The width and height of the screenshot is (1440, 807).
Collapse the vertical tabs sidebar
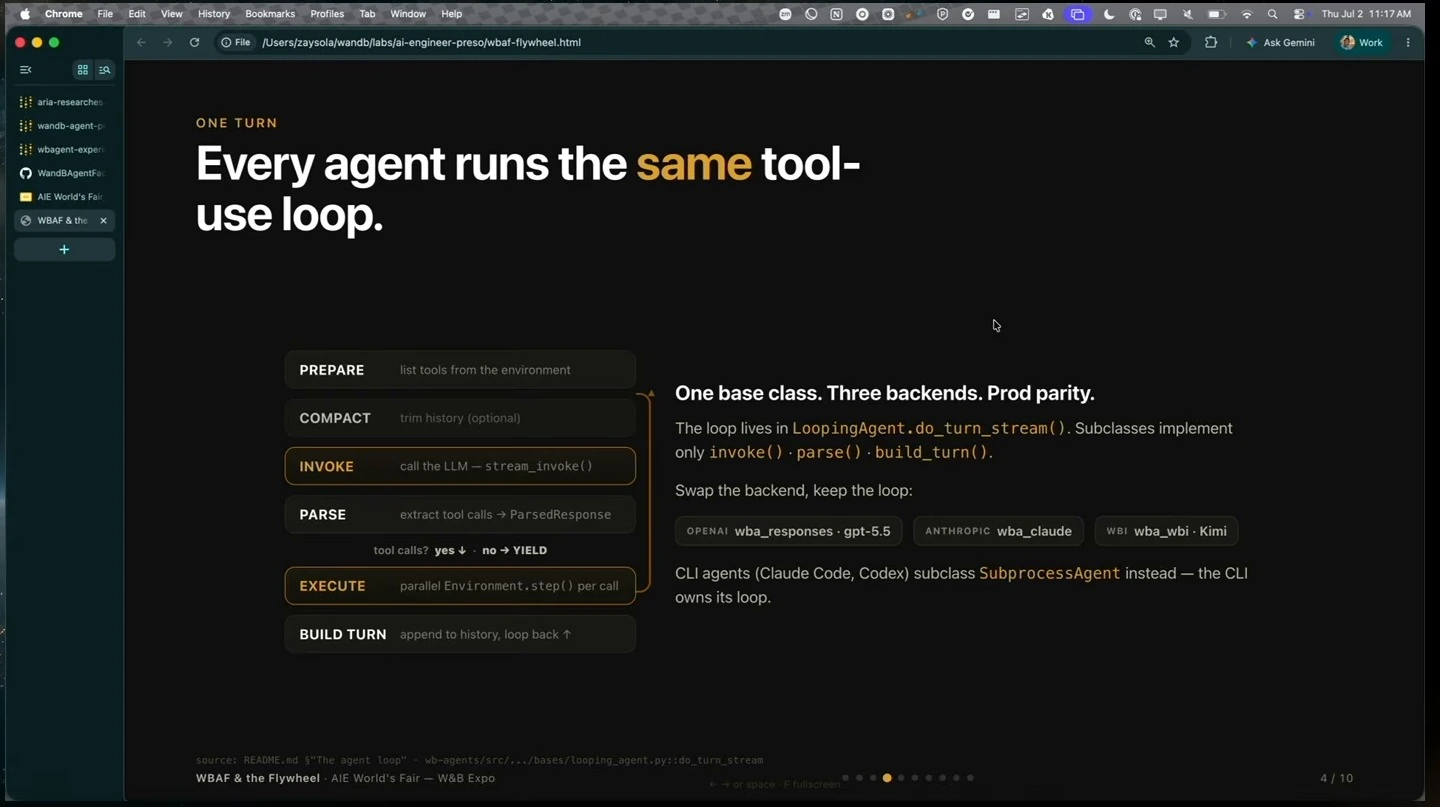click(26, 70)
